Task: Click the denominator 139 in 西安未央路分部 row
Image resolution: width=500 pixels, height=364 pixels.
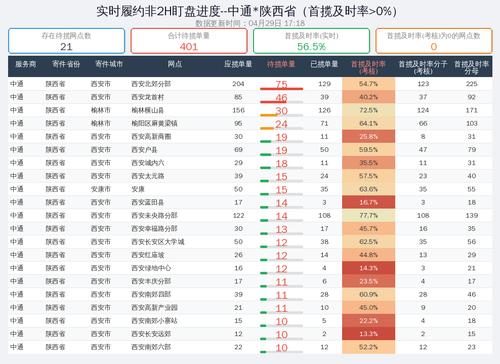Action: 471,216
